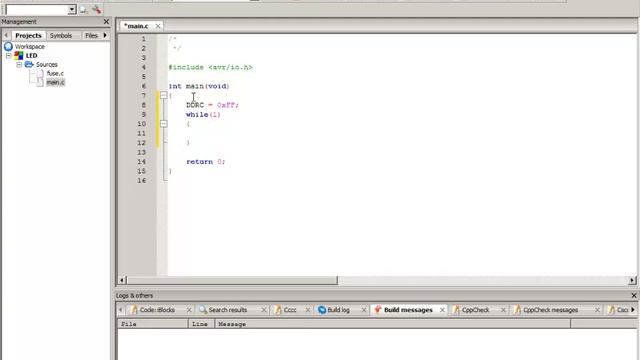Click the Cccc tab pencil icon

pyautogui.click(x=278, y=310)
